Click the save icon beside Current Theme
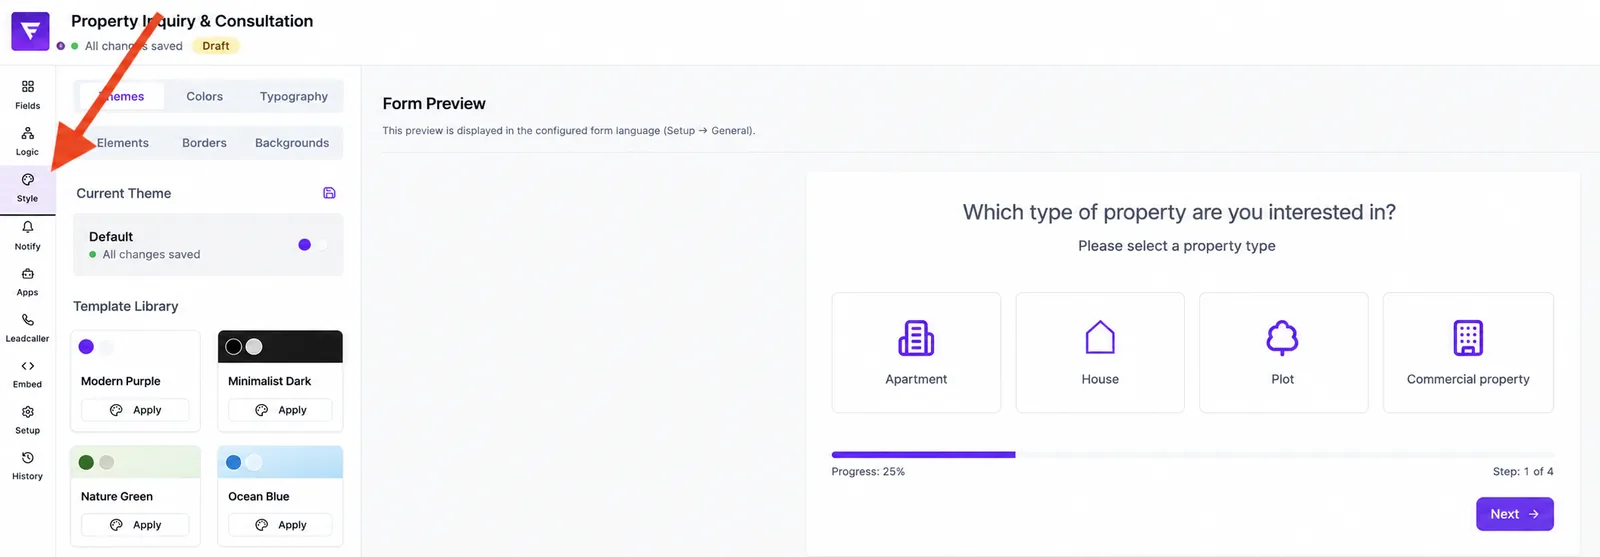 click(x=330, y=193)
